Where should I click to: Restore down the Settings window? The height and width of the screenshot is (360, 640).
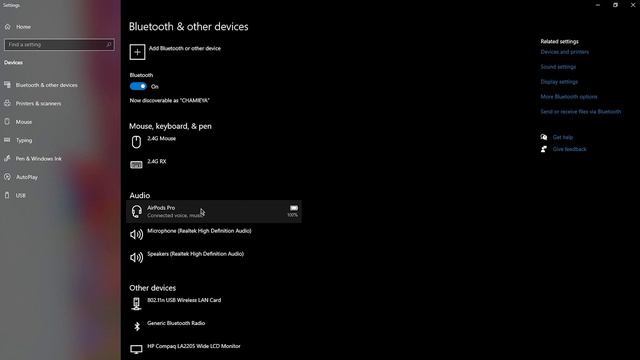point(615,5)
